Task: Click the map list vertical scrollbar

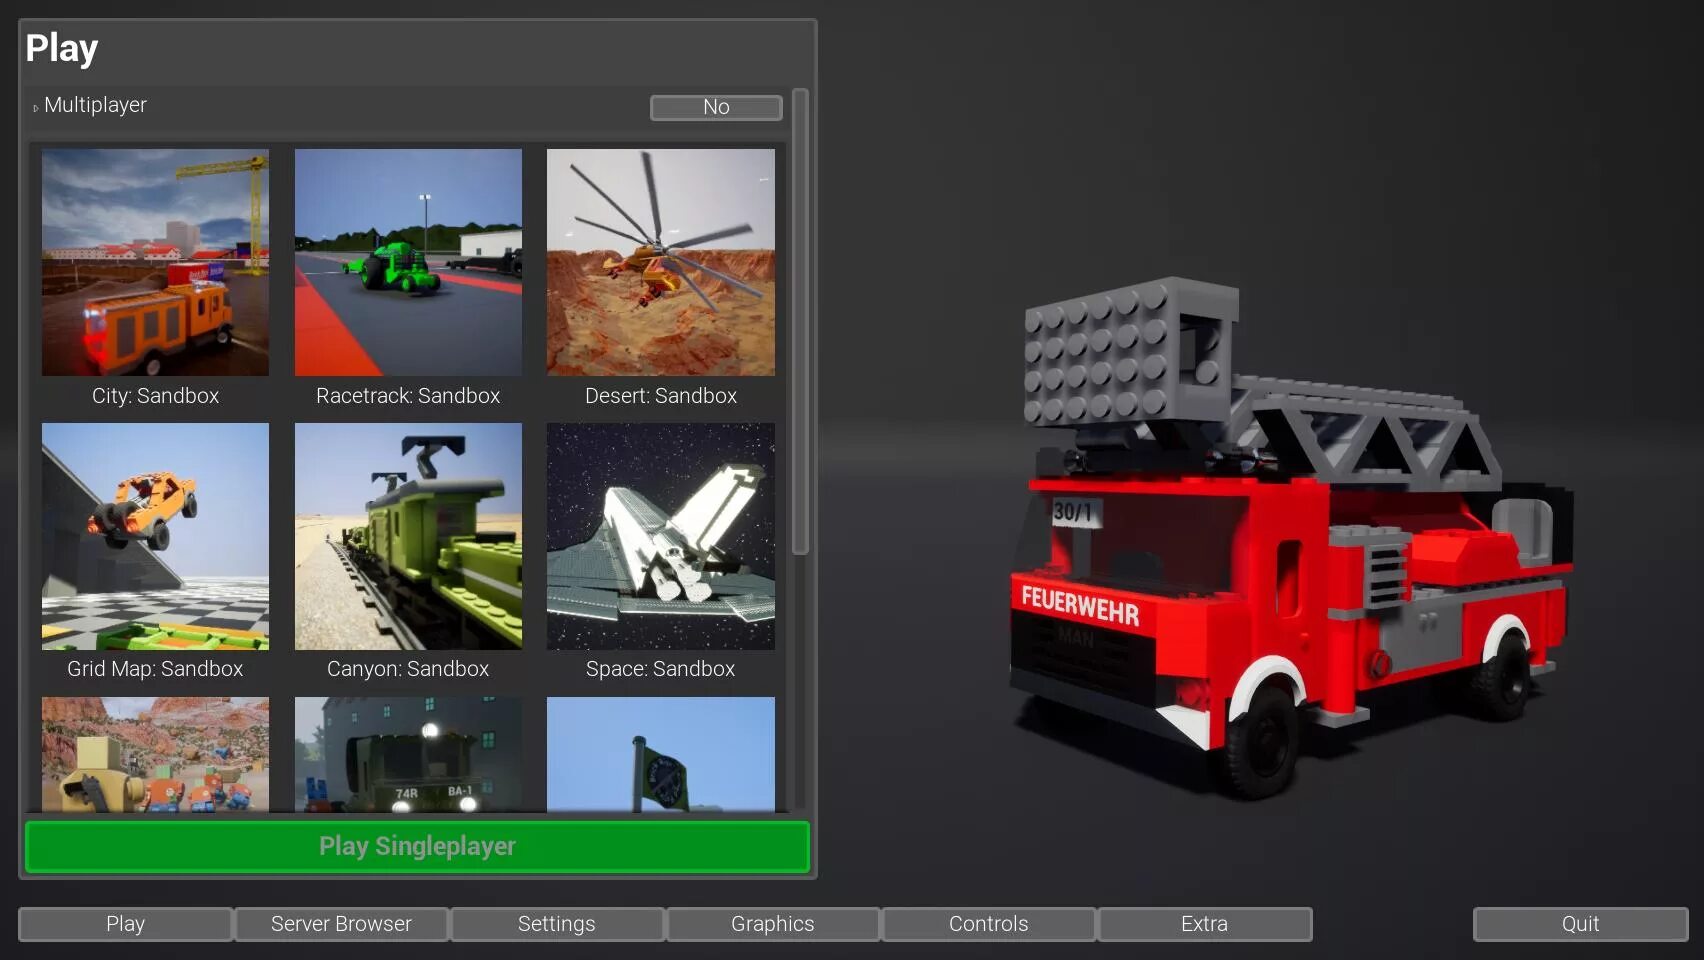Action: pyautogui.click(x=800, y=321)
